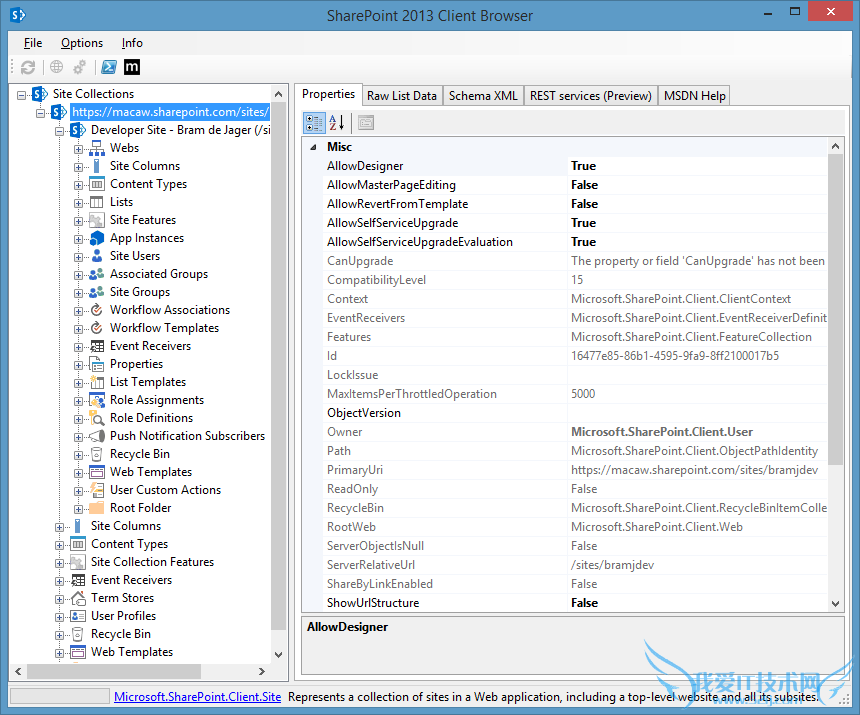Screen dimensions: 860x715
Task: Collapse the macaw.sharepoint.com site collection node
Action: (41, 114)
